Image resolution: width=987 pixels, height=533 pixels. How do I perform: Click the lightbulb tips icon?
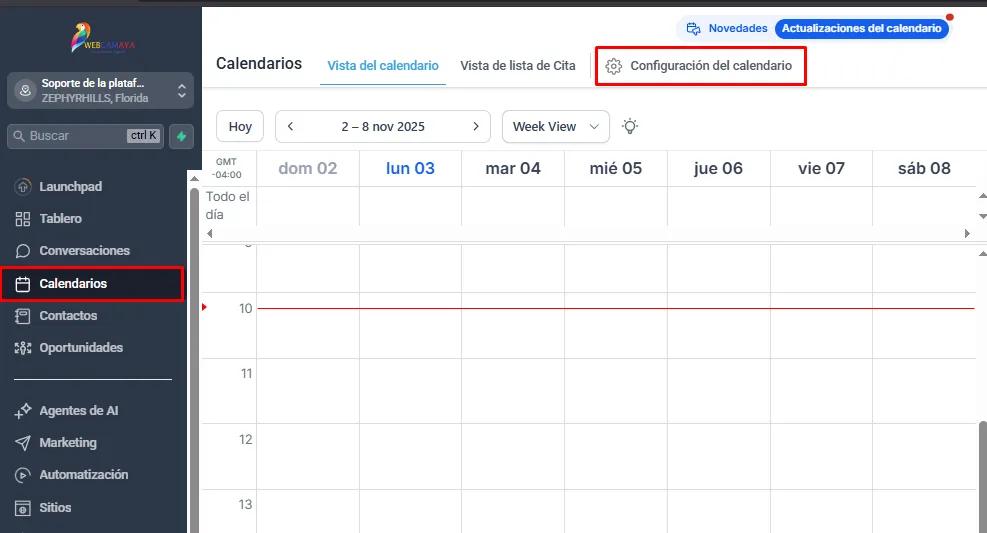(629, 126)
